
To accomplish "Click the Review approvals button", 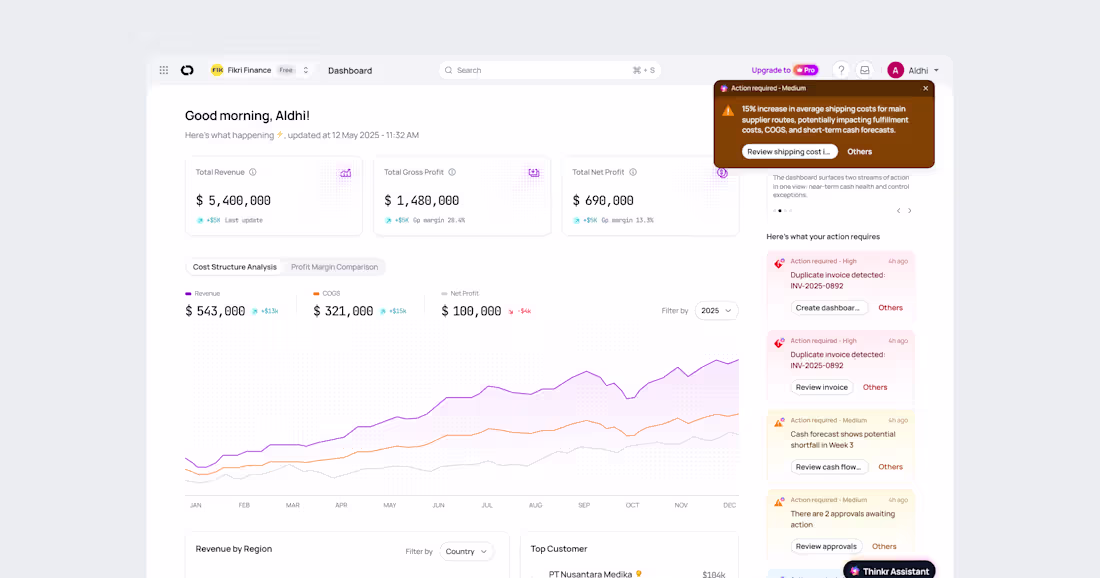I will [x=826, y=546].
